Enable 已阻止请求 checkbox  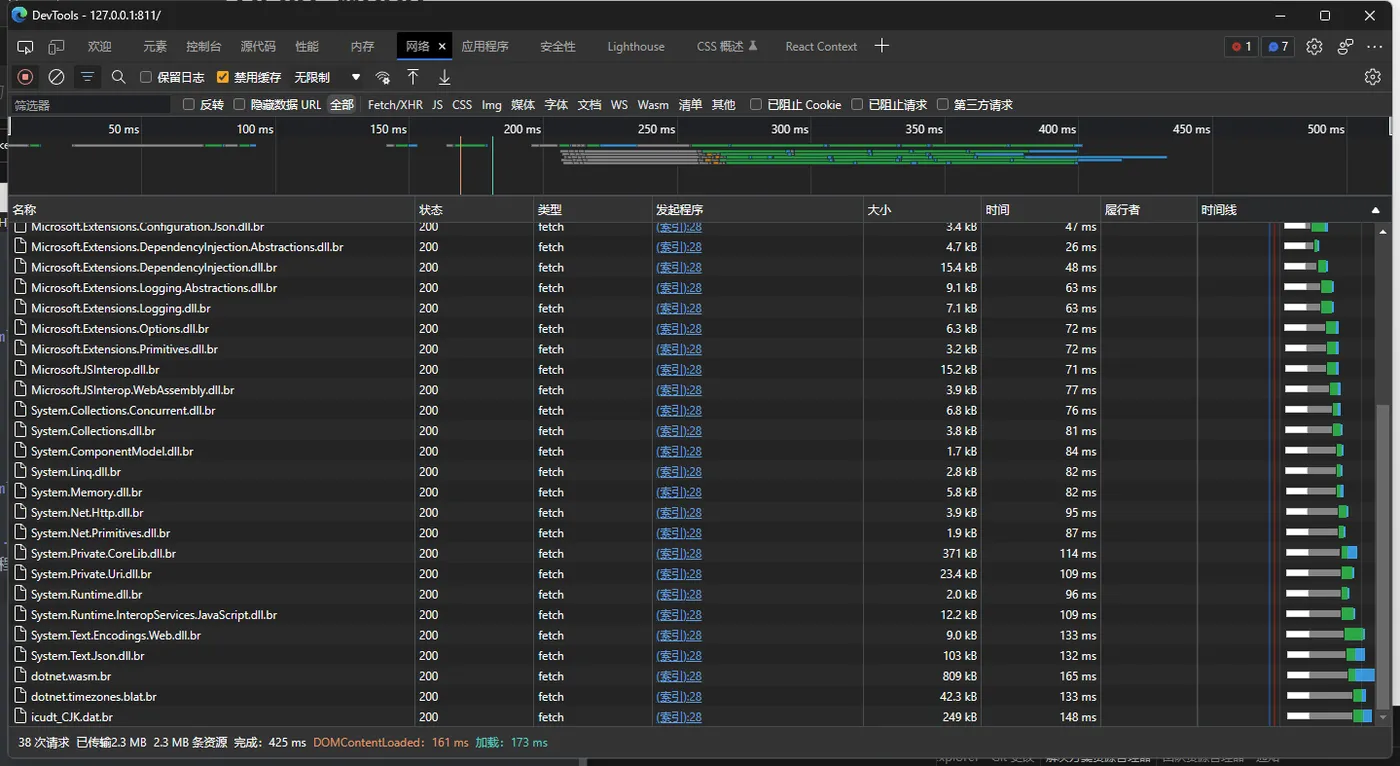pyautogui.click(x=857, y=104)
